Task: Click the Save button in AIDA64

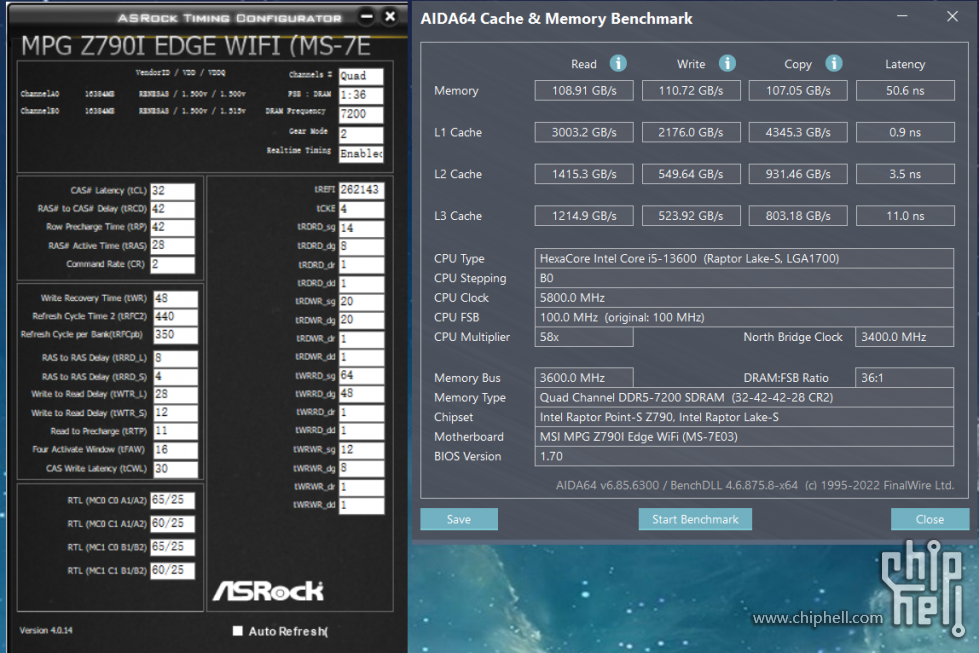Action: [459, 519]
